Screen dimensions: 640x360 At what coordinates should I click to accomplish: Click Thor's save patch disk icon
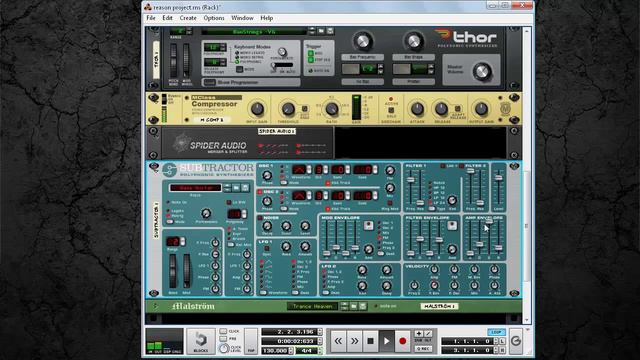pos(330,31)
